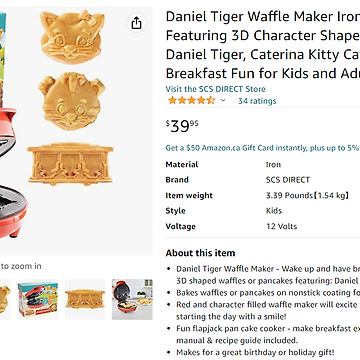Click the Daniel Tiger Waffle Maker product title
This screenshot has height=360, width=360.
click(263, 45)
